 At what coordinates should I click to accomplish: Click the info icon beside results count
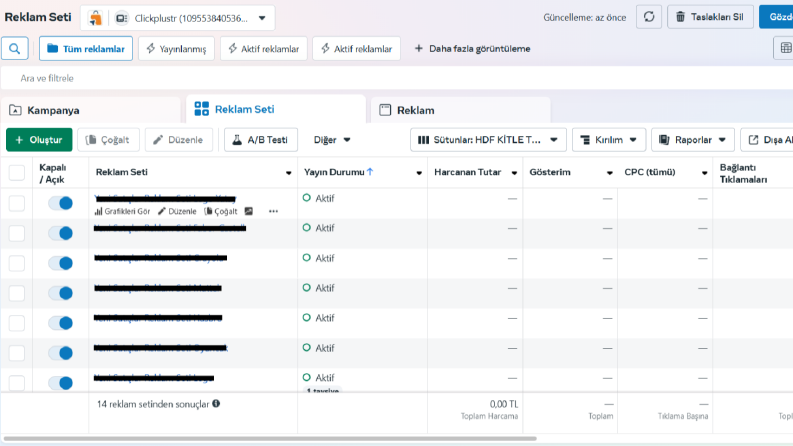point(216,404)
